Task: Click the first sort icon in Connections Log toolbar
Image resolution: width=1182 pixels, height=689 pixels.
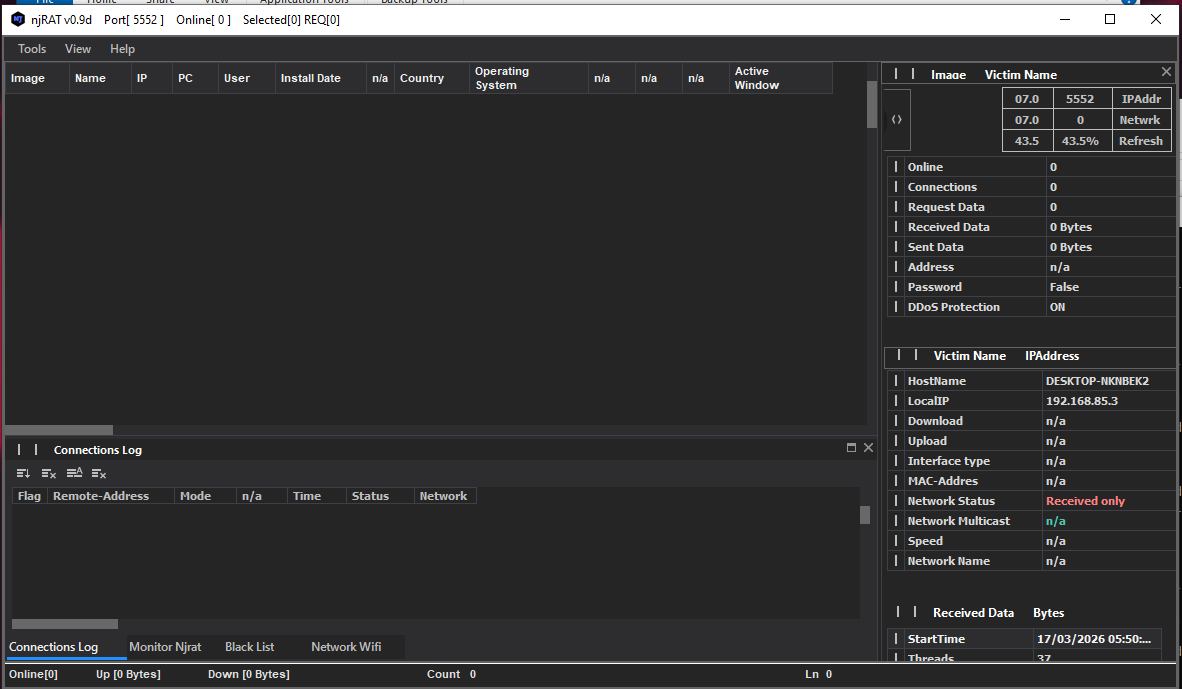Action: click(23, 473)
